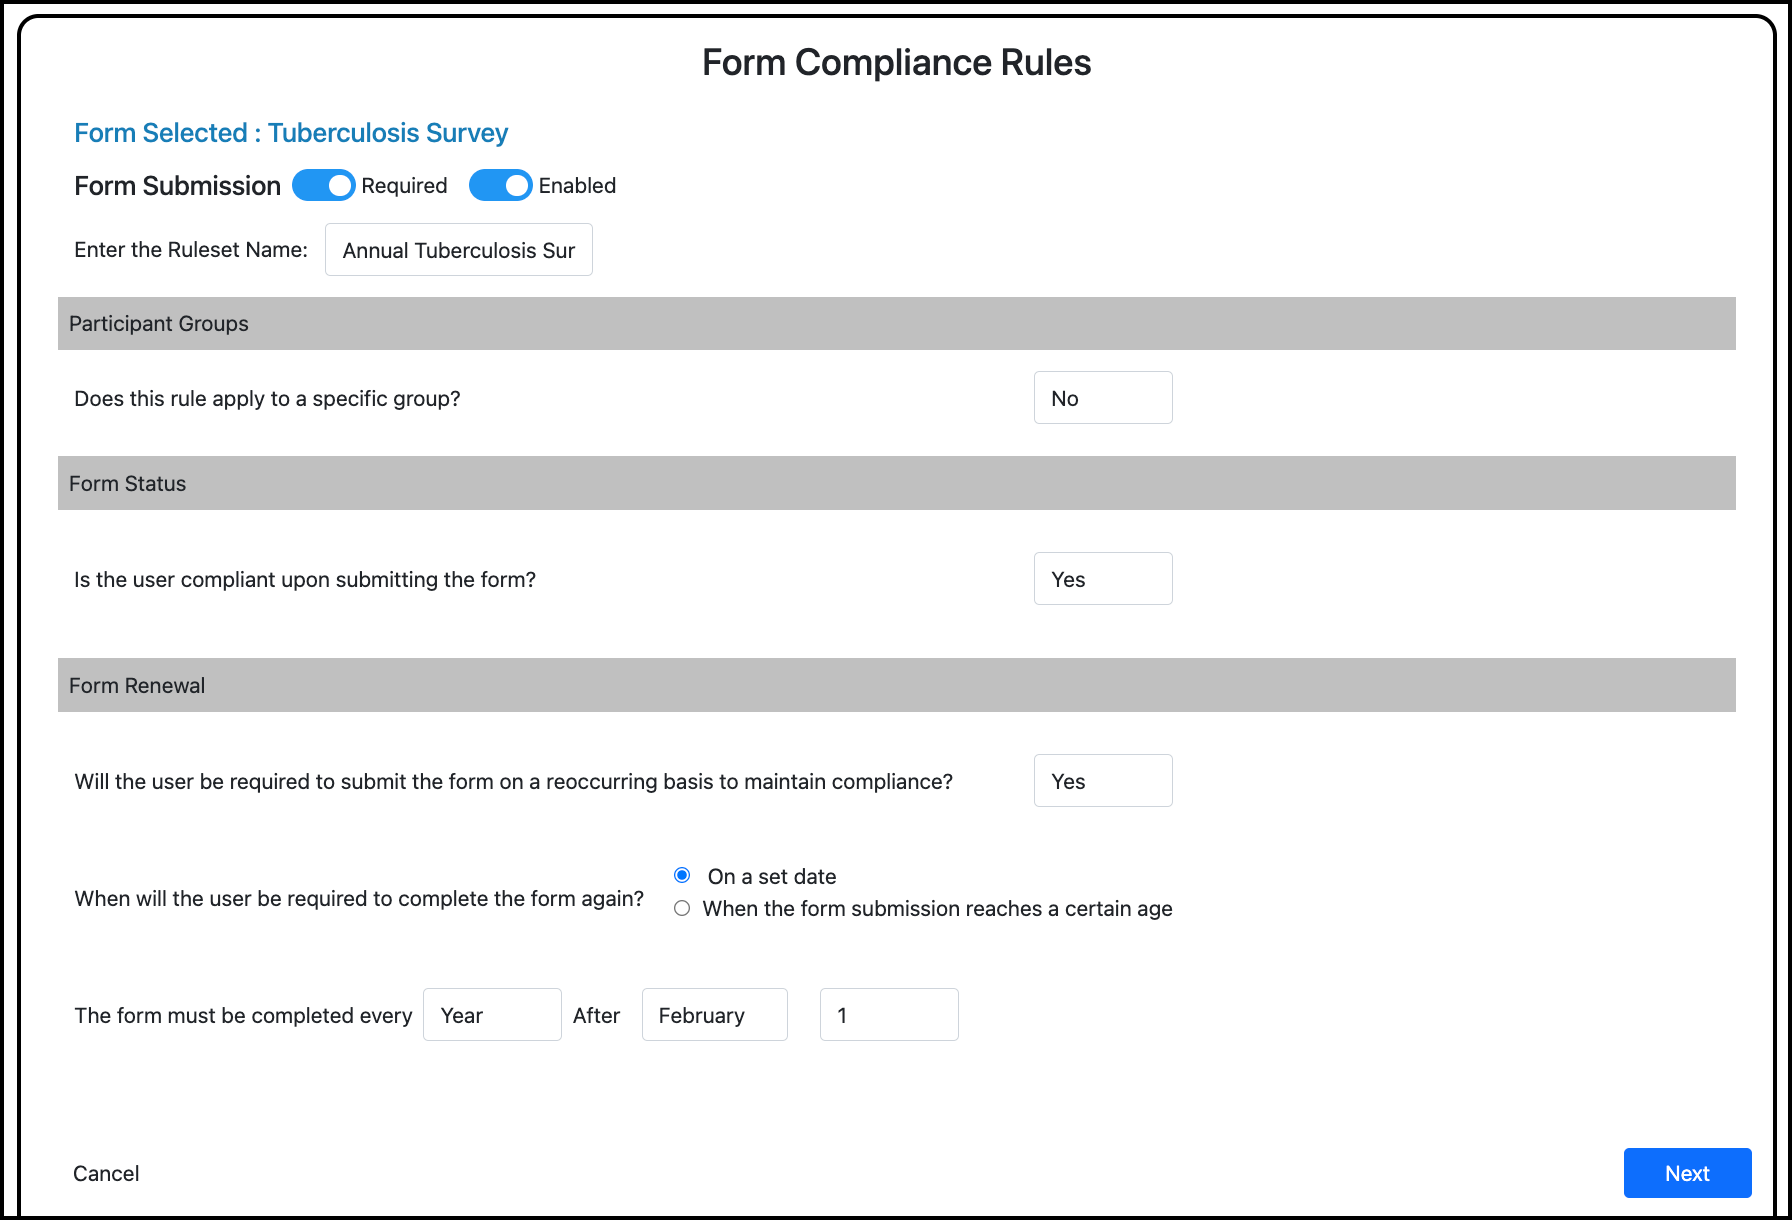Click the blue Next button

point(1687,1173)
